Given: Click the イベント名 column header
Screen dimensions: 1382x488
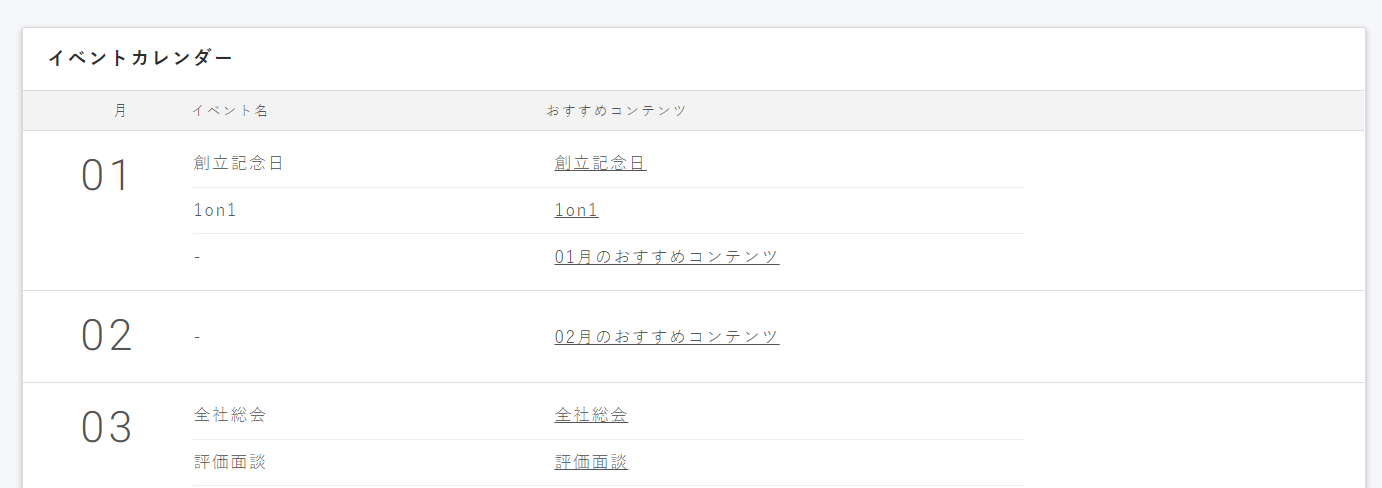Looking at the screenshot, I should pyautogui.click(x=230, y=111).
